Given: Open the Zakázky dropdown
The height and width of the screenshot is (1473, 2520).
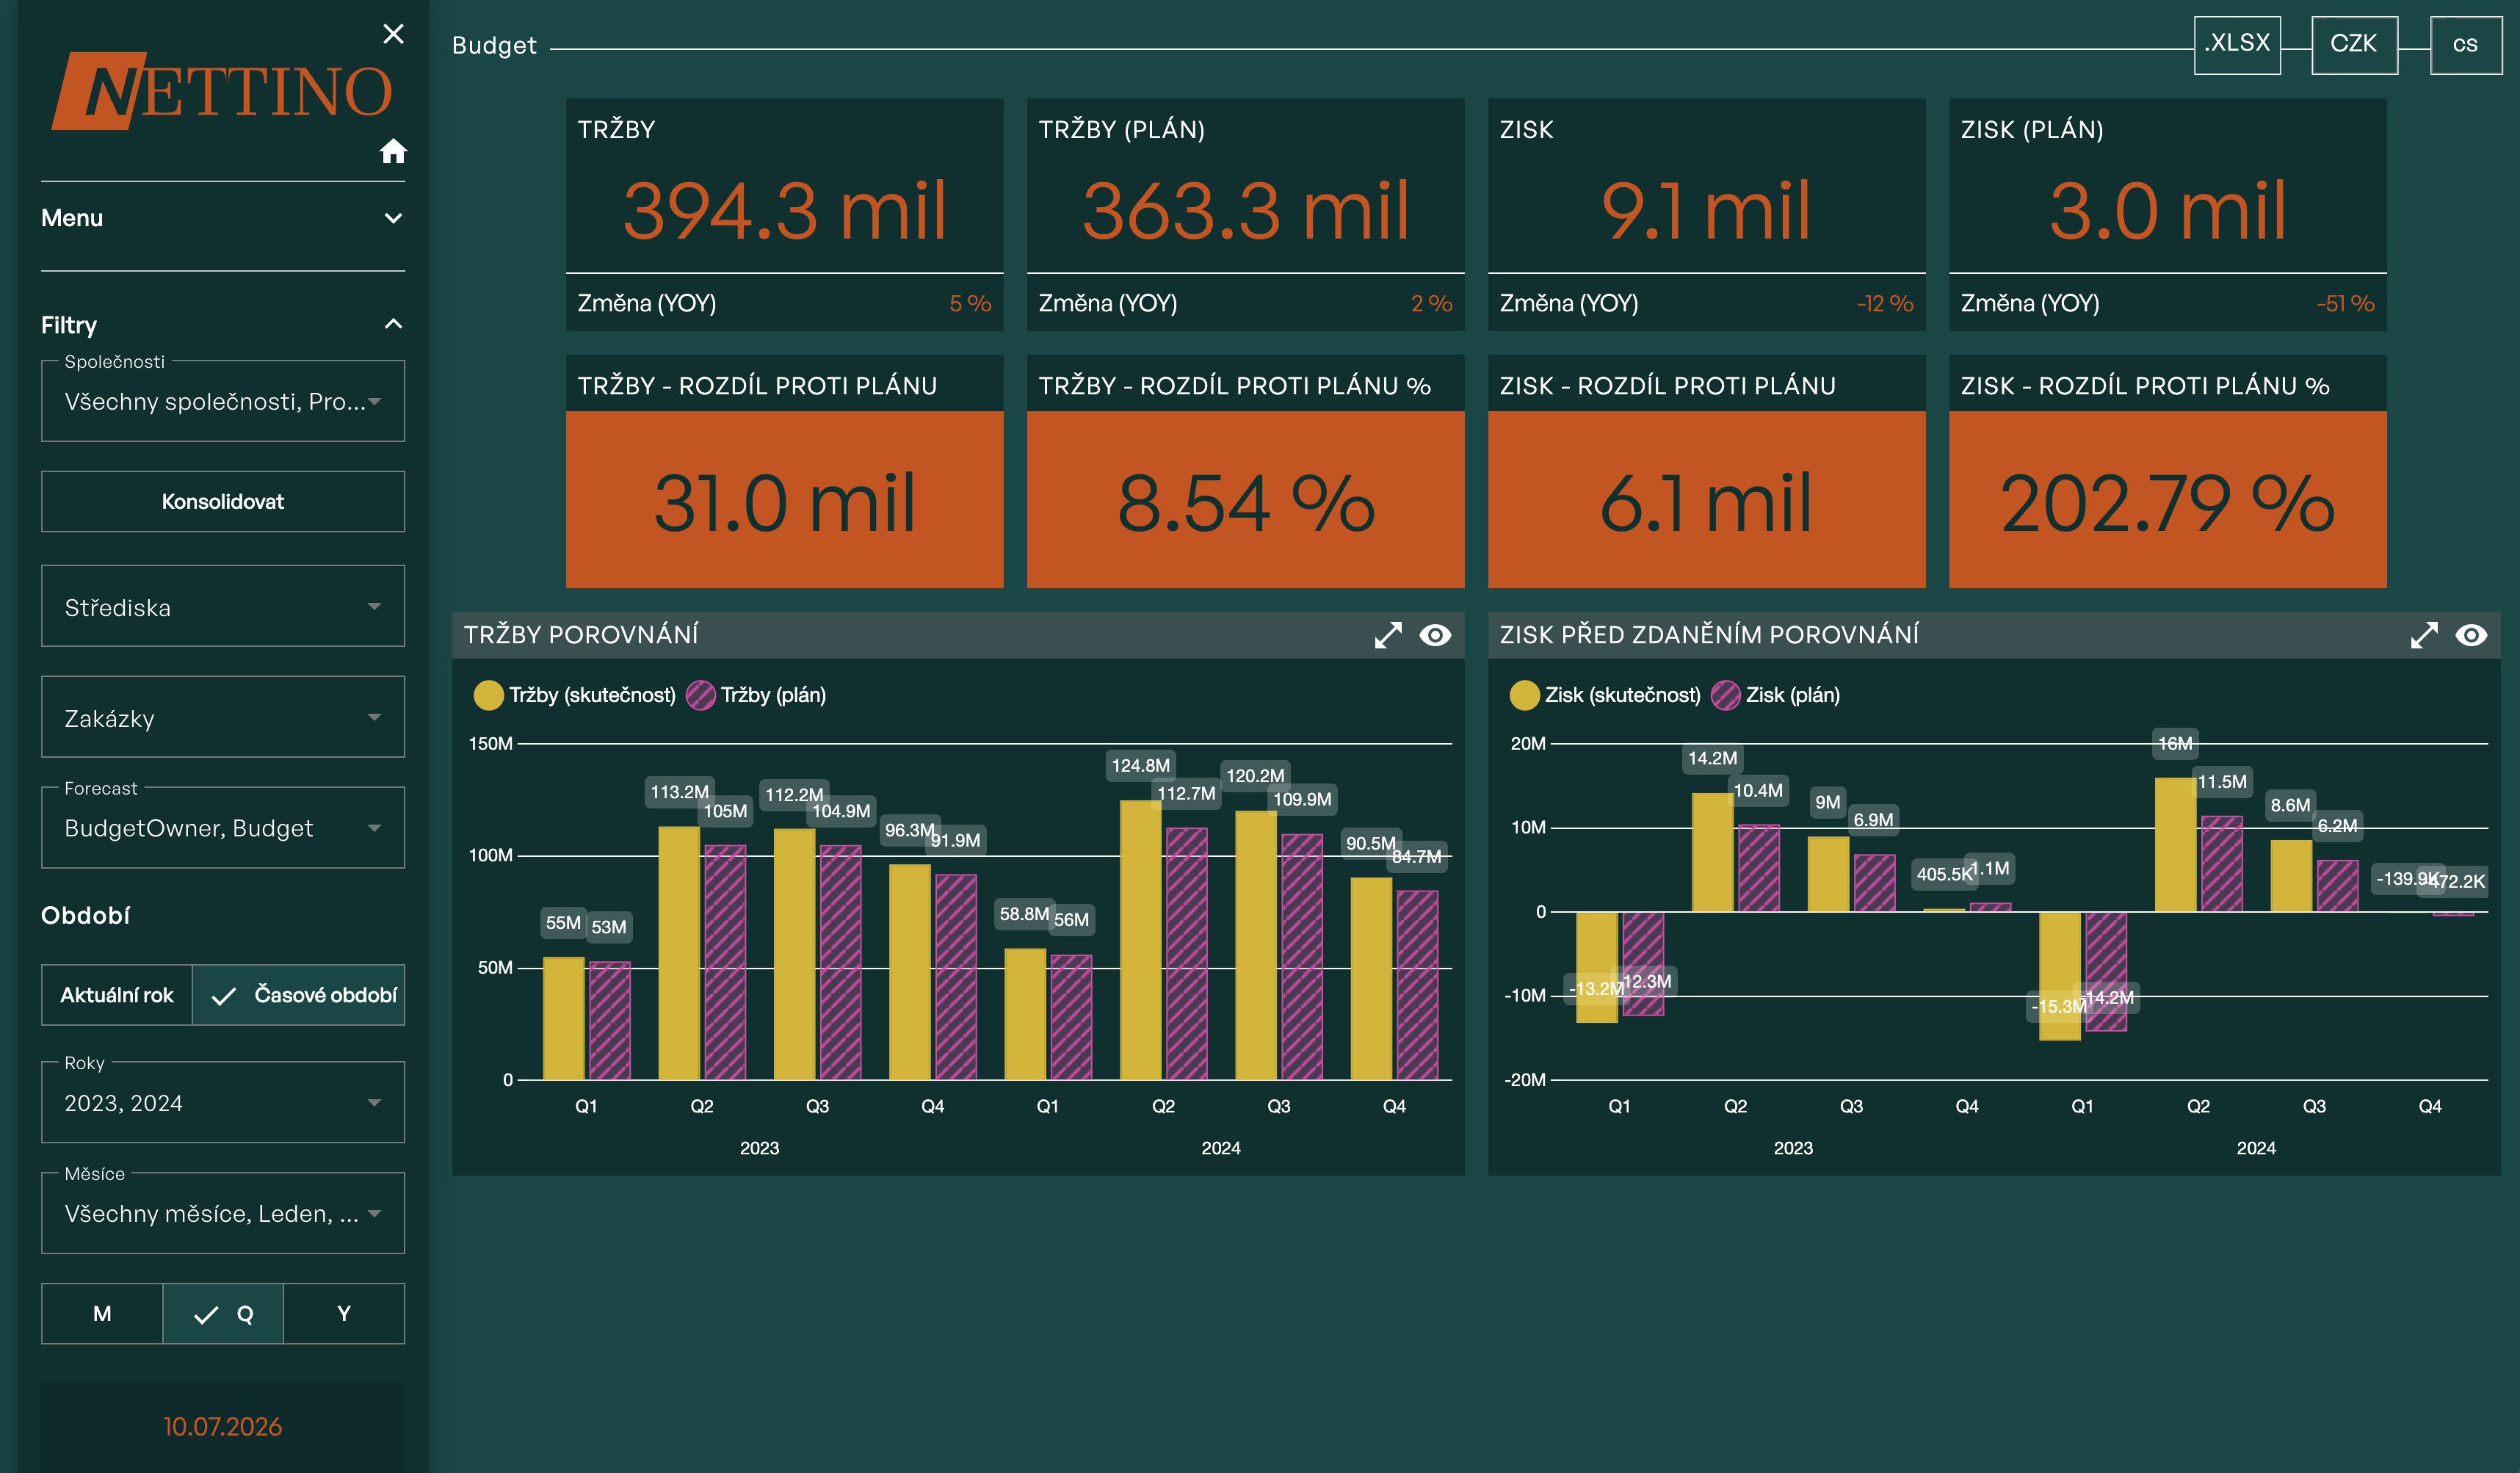Looking at the screenshot, I should 223,718.
